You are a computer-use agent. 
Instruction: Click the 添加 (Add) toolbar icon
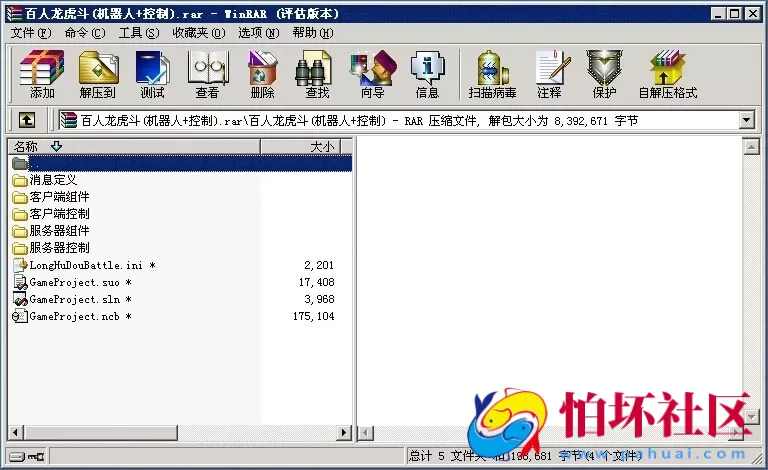pos(42,74)
